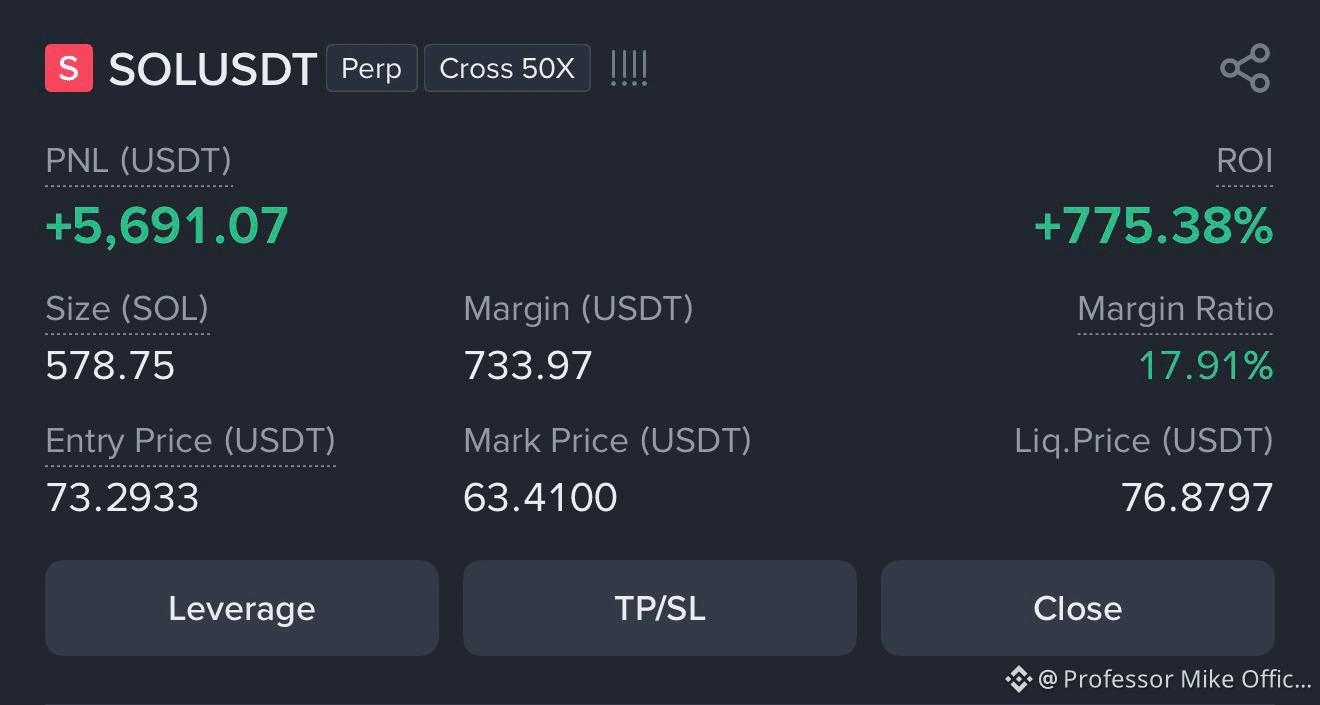This screenshot has height=705, width=1320.
Task: Tap the 733.97 margin value
Action: 528,366
